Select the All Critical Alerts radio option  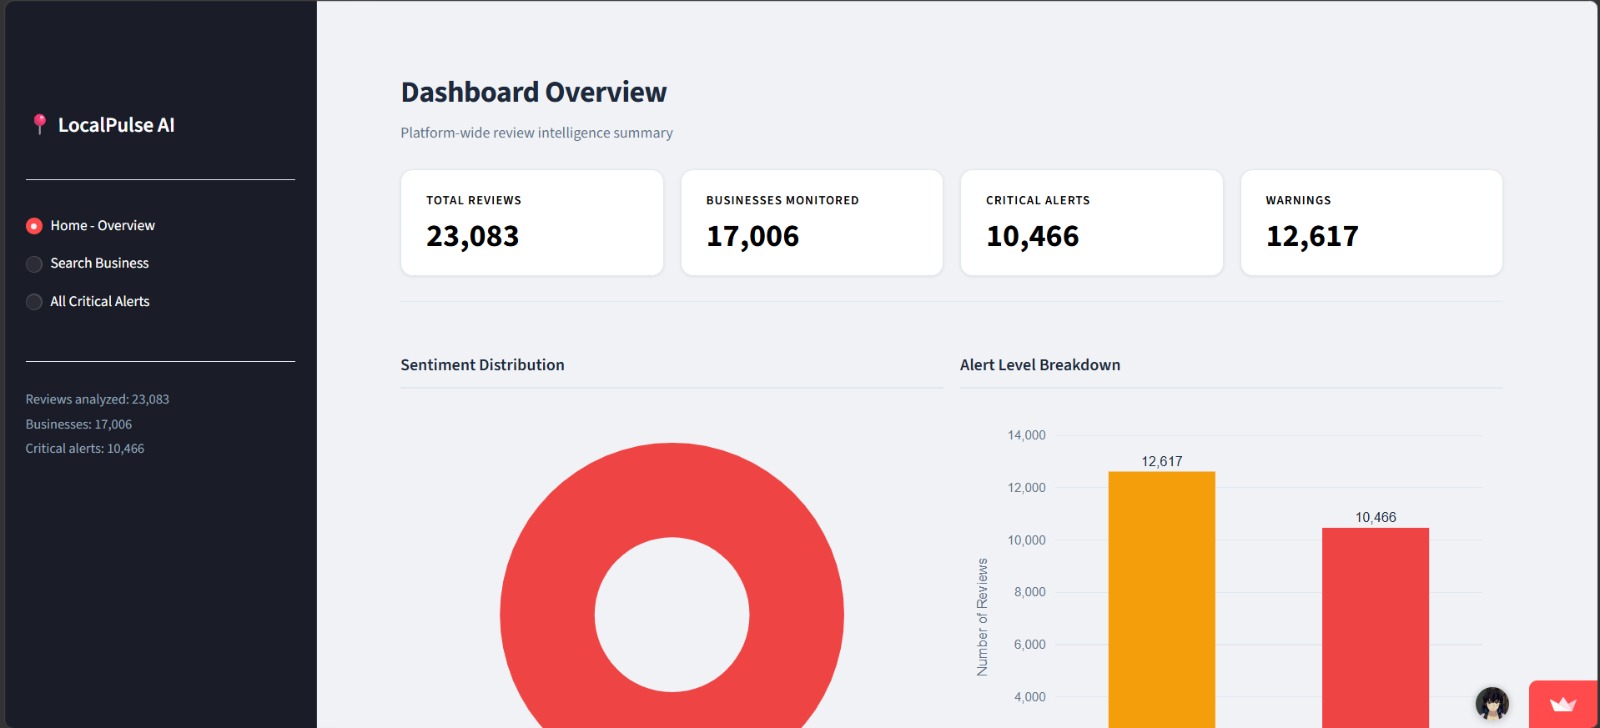34,302
